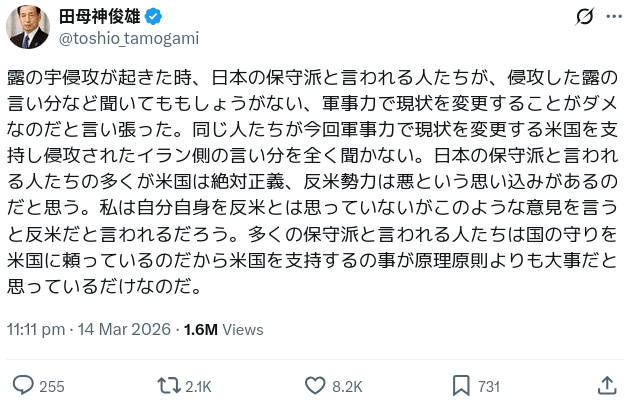Click the reply speech bubble icon

click(22, 385)
